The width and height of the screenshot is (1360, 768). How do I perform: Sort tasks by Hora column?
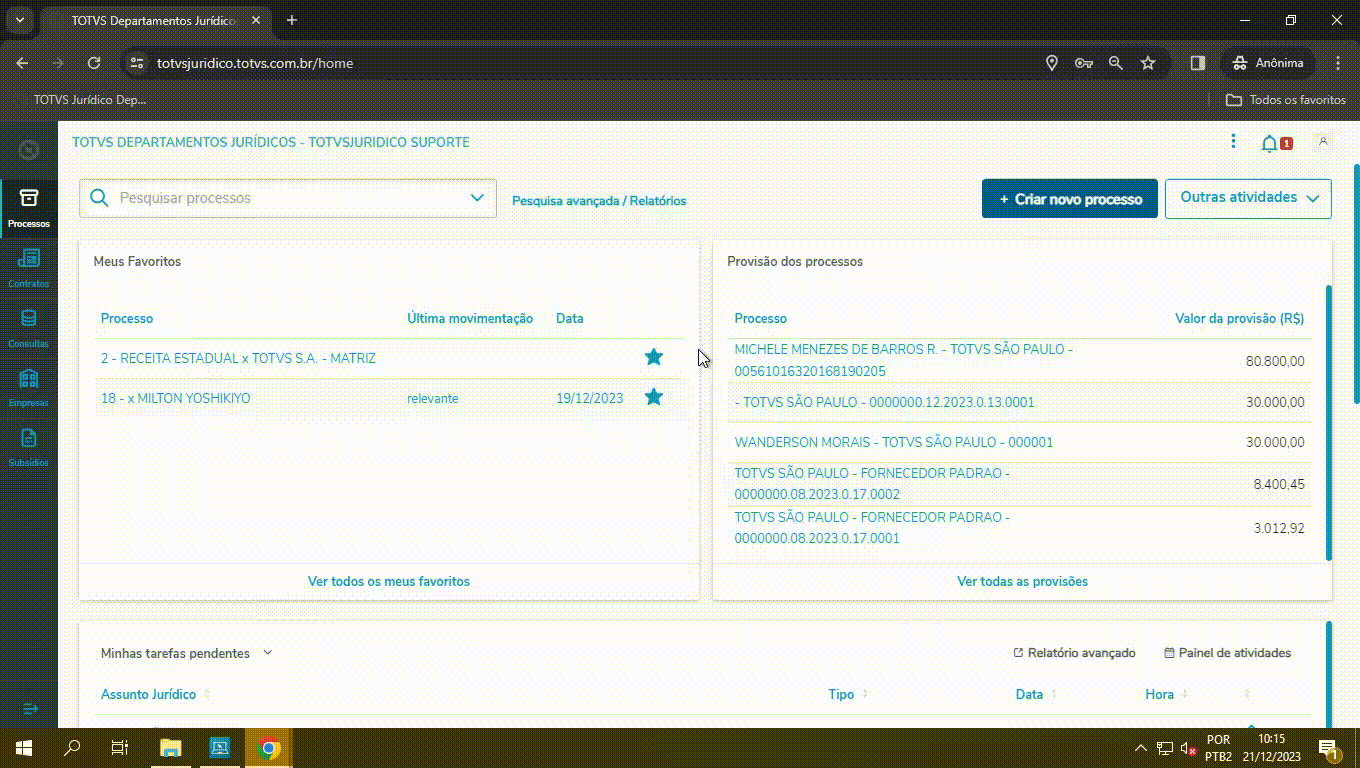coord(1166,694)
